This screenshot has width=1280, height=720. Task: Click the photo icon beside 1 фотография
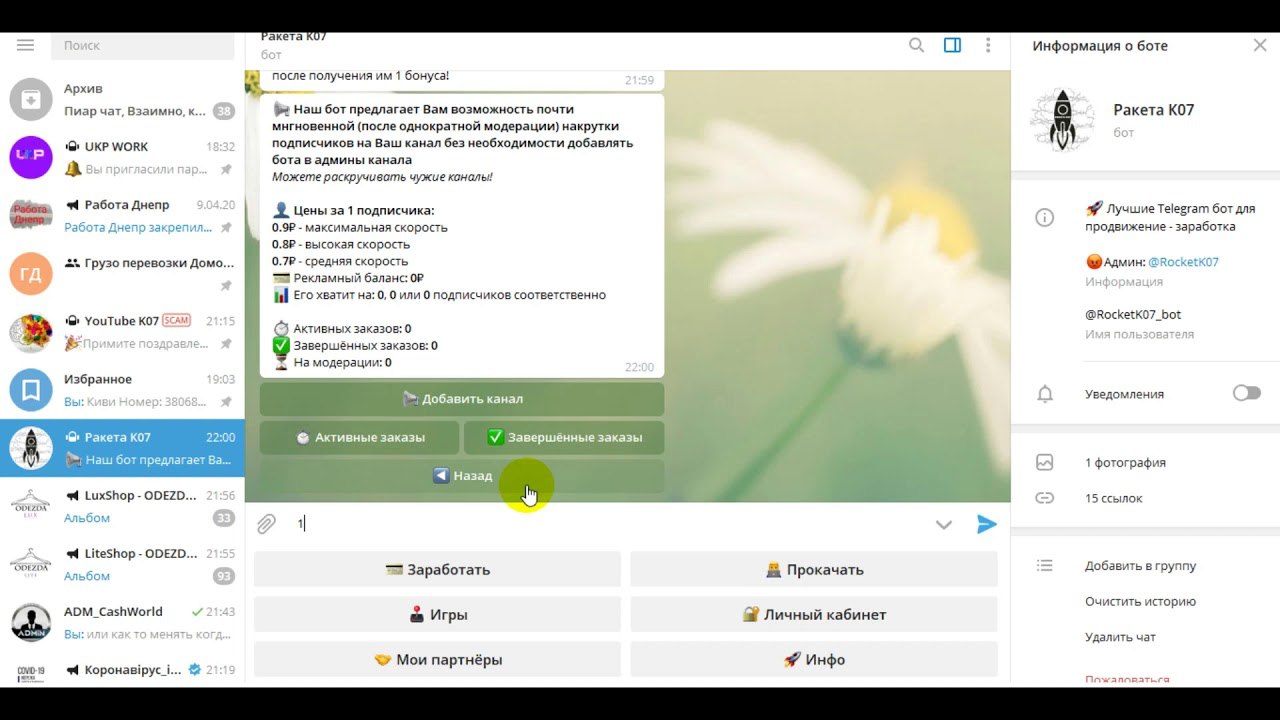click(1045, 462)
